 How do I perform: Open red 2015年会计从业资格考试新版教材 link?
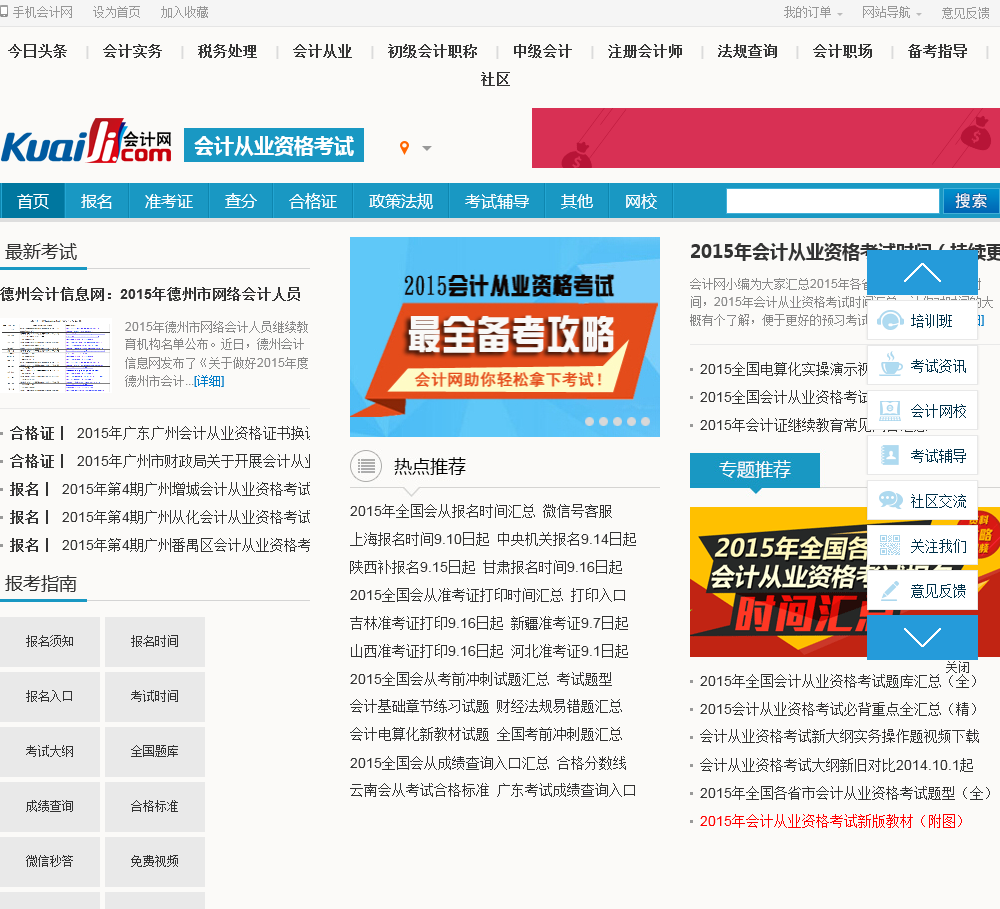[x=832, y=821]
